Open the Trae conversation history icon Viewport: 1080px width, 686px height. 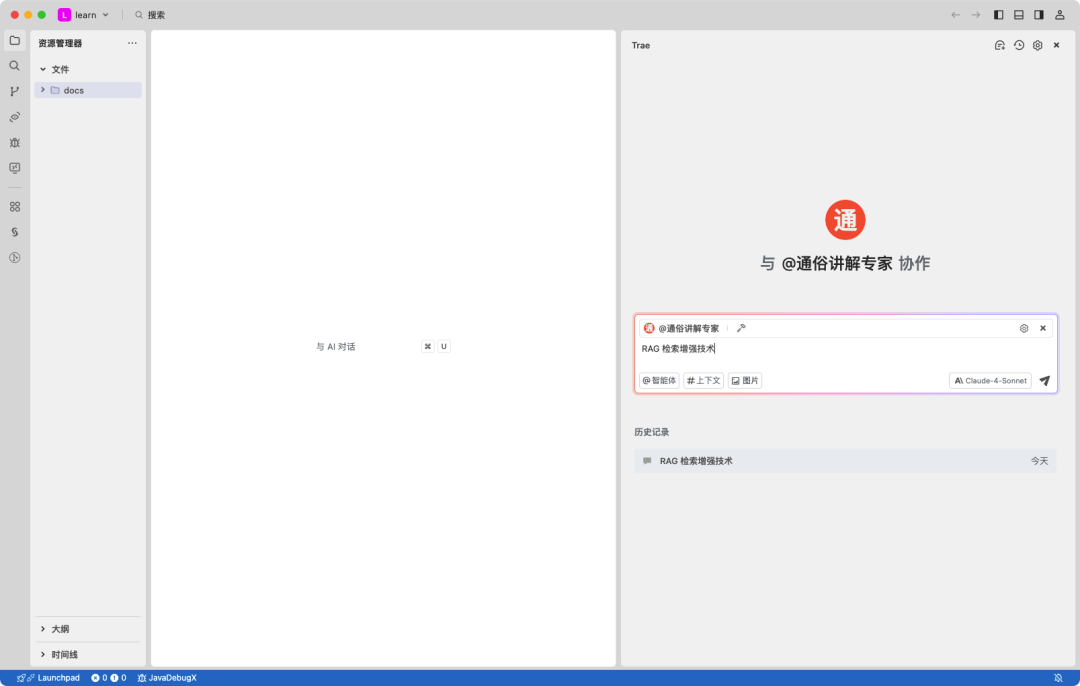tap(1018, 45)
